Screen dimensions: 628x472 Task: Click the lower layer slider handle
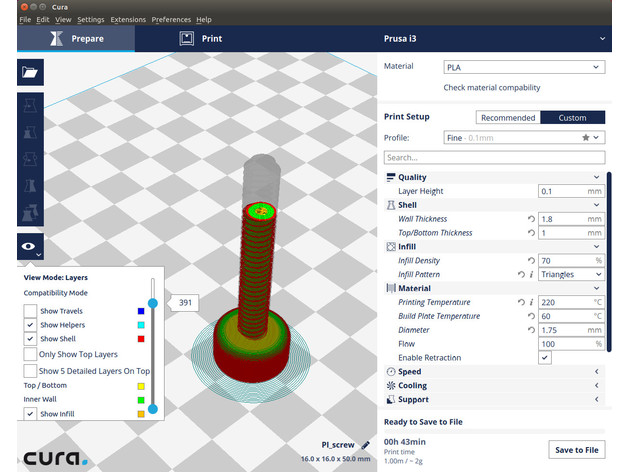coord(153,409)
